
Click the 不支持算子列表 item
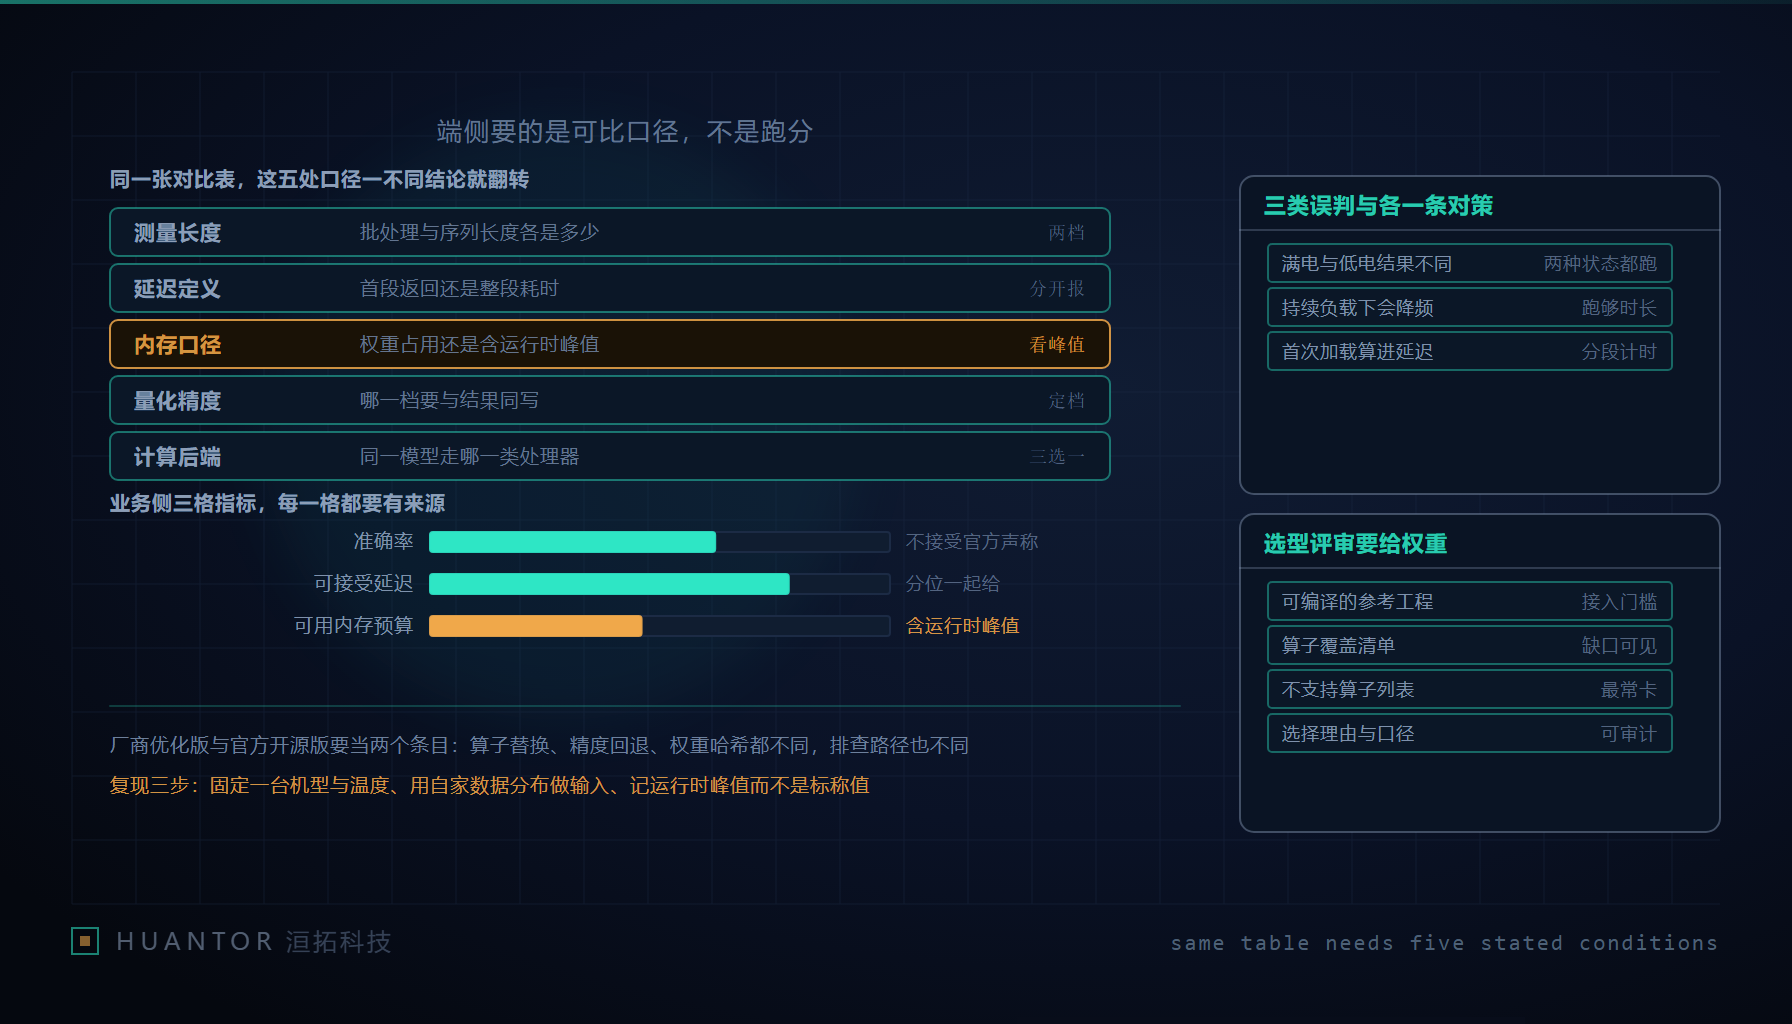(x=1470, y=689)
